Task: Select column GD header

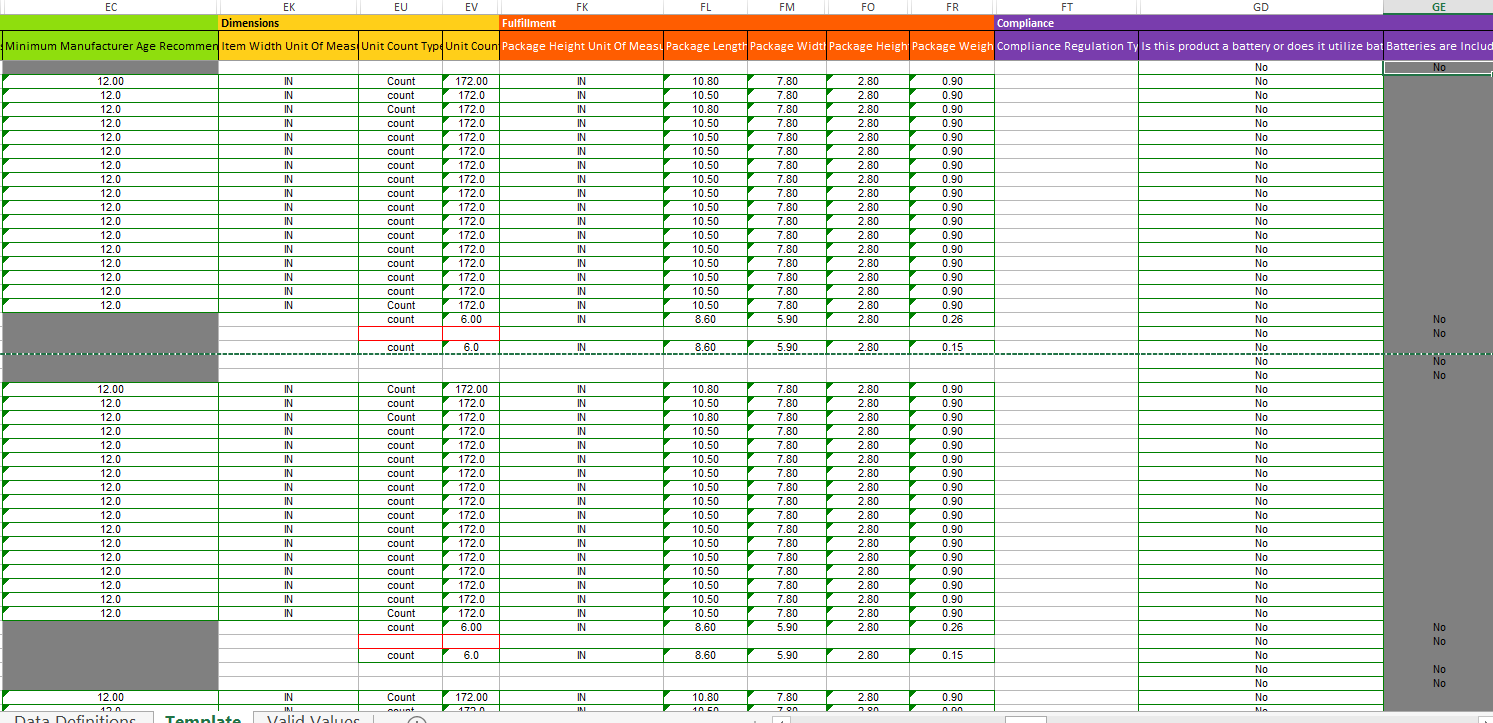Action: coord(1260,7)
